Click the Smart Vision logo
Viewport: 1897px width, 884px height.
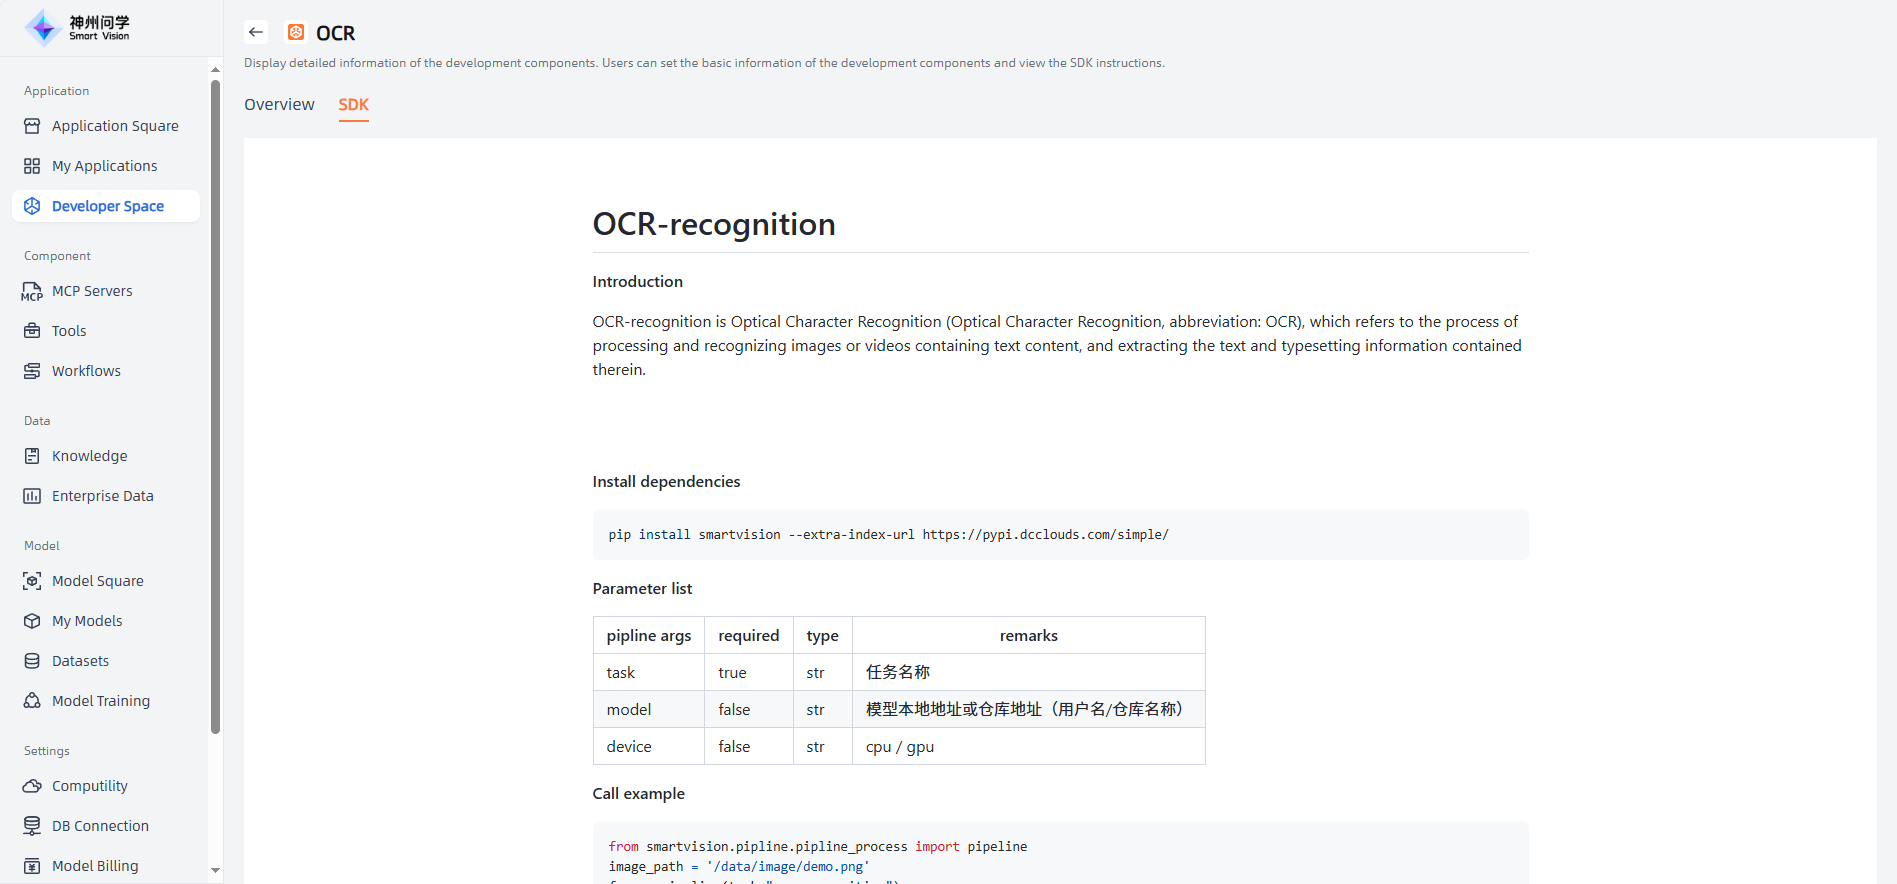click(78, 28)
